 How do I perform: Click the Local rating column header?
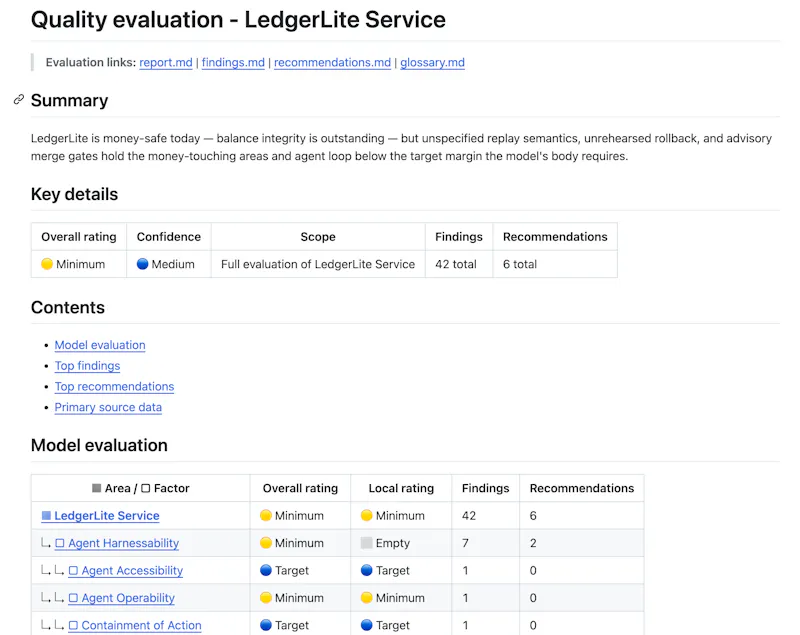(x=401, y=488)
